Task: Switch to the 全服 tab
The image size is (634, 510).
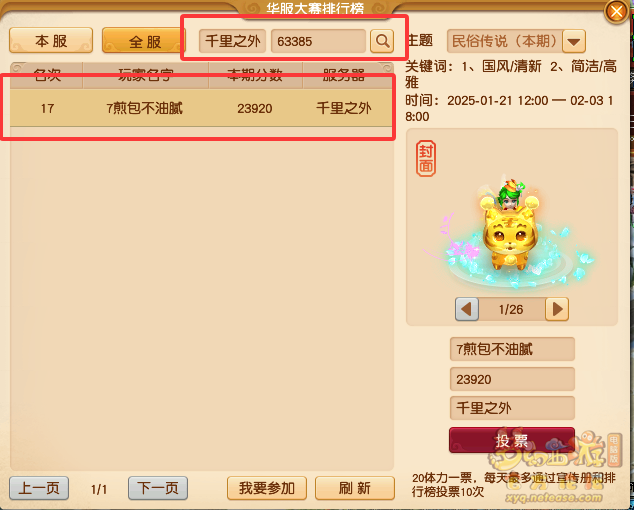Action: (142, 40)
